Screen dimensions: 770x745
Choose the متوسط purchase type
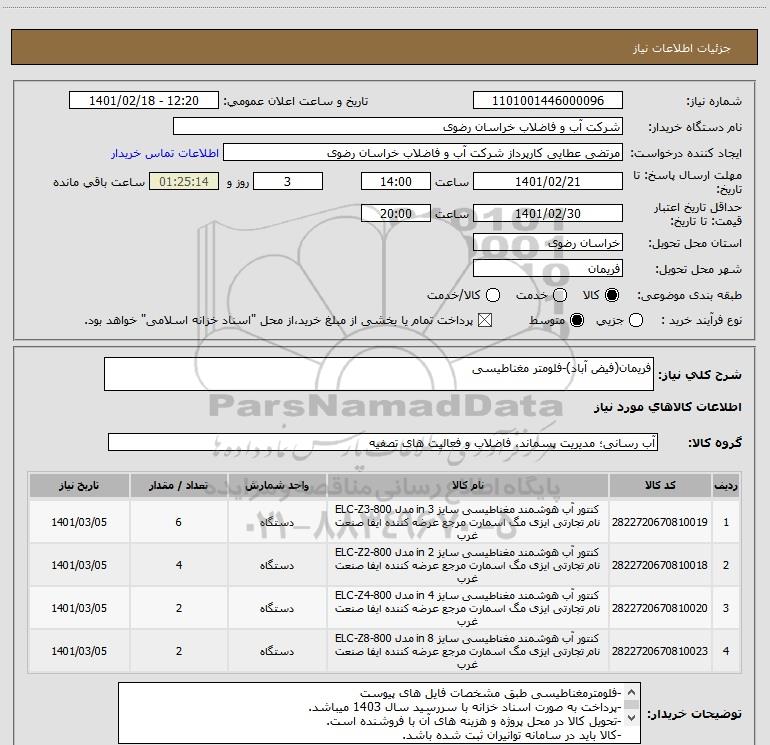coord(577,320)
